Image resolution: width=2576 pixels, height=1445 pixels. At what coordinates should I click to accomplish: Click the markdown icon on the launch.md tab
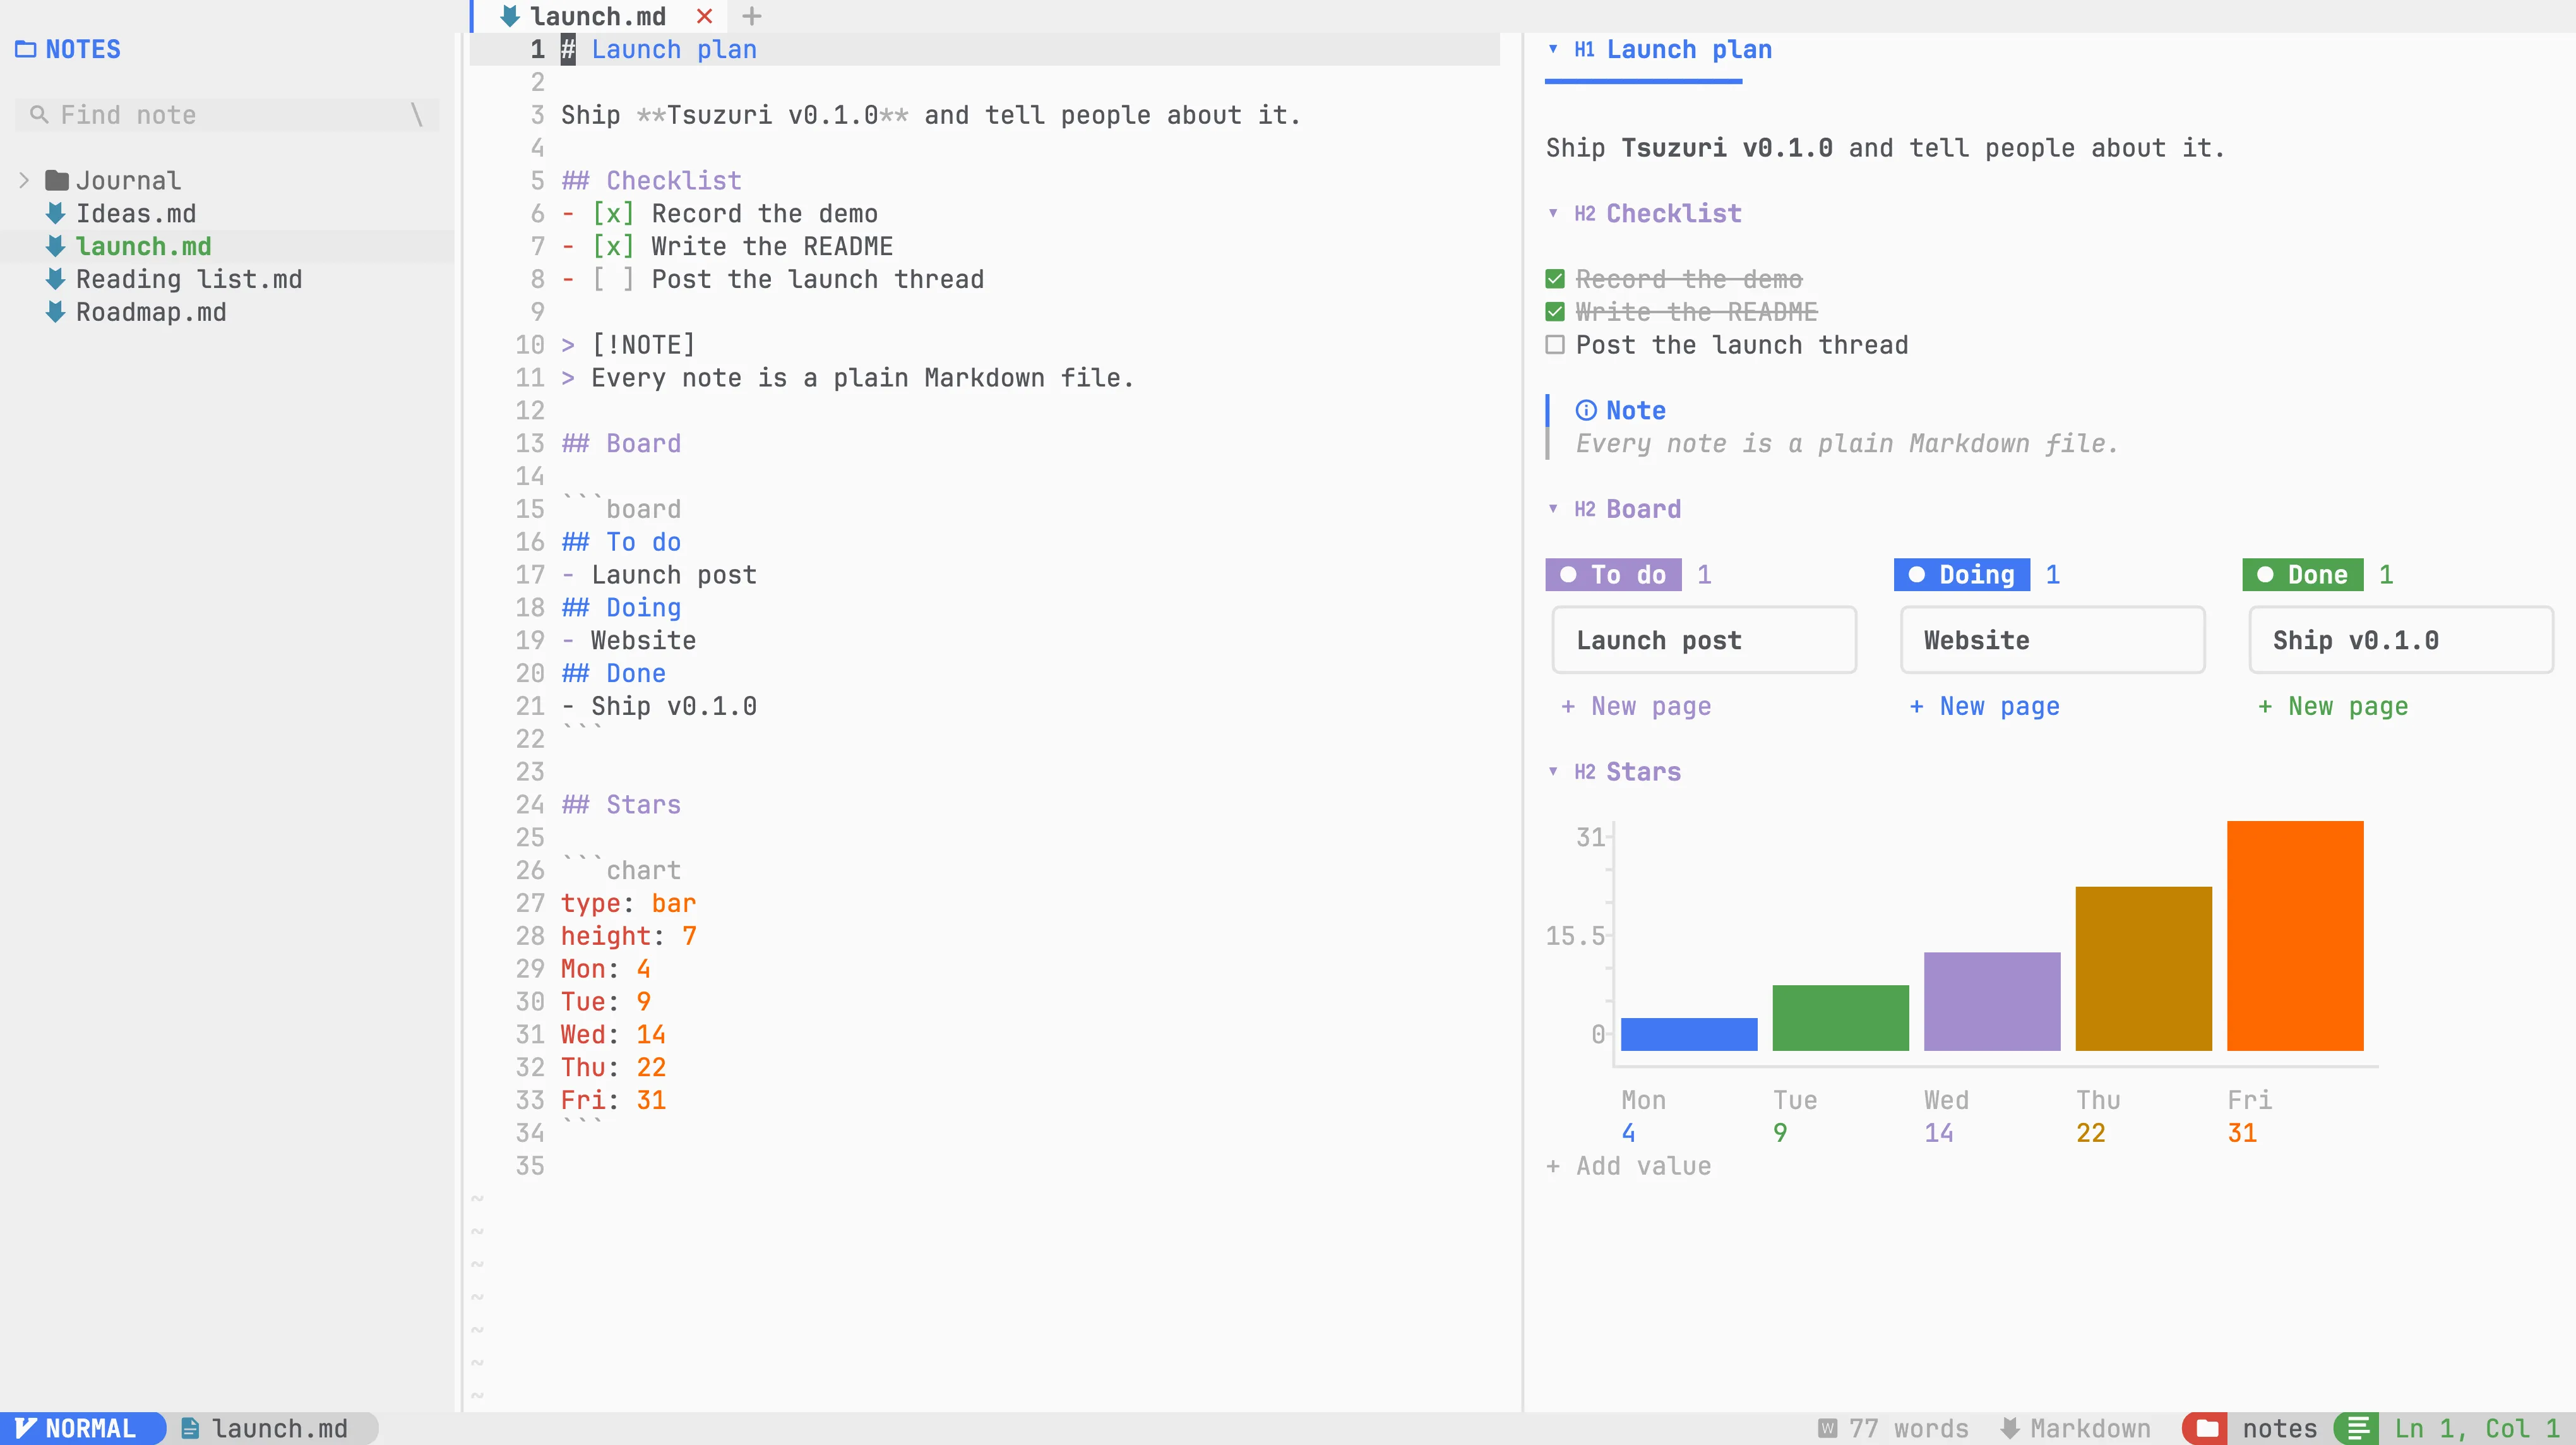[x=510, y=16]
